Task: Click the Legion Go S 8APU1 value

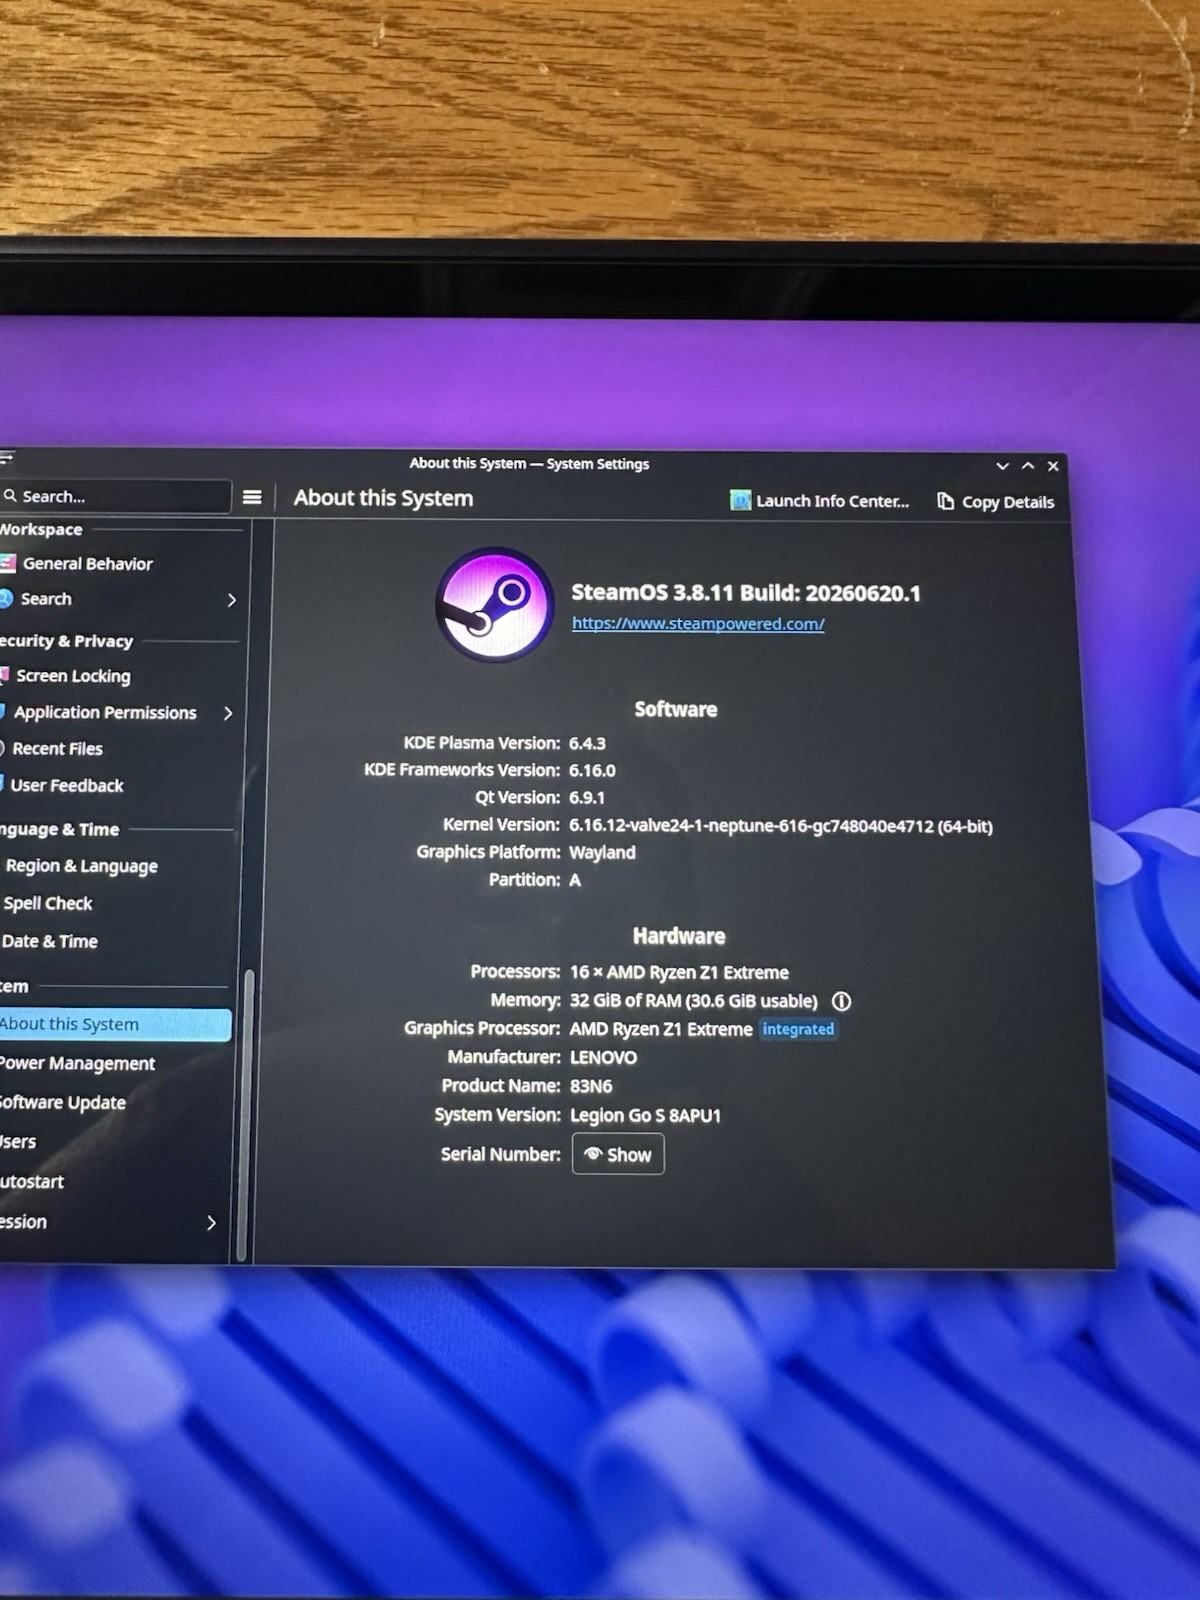Action: coord(645,1115)
